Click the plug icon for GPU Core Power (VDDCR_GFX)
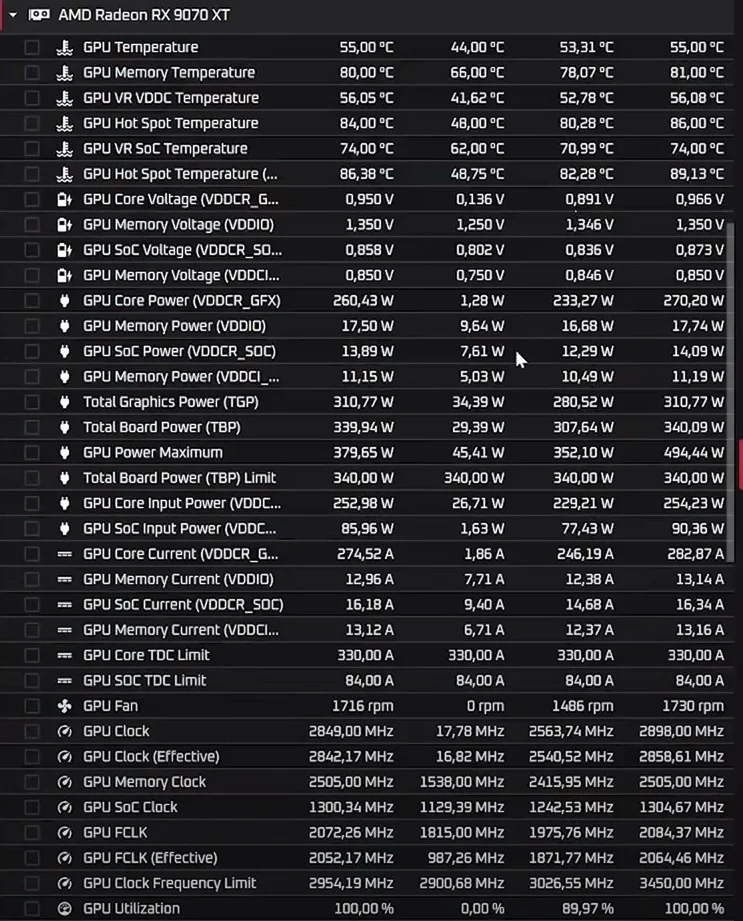Image resolution: width=743 pixels, height=921 pixels. click(x=65, y=301)
